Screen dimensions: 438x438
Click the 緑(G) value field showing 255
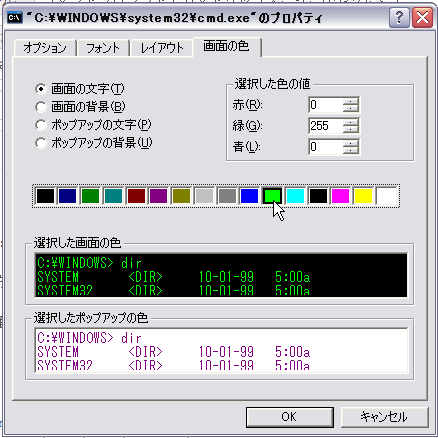pos(325,126)
